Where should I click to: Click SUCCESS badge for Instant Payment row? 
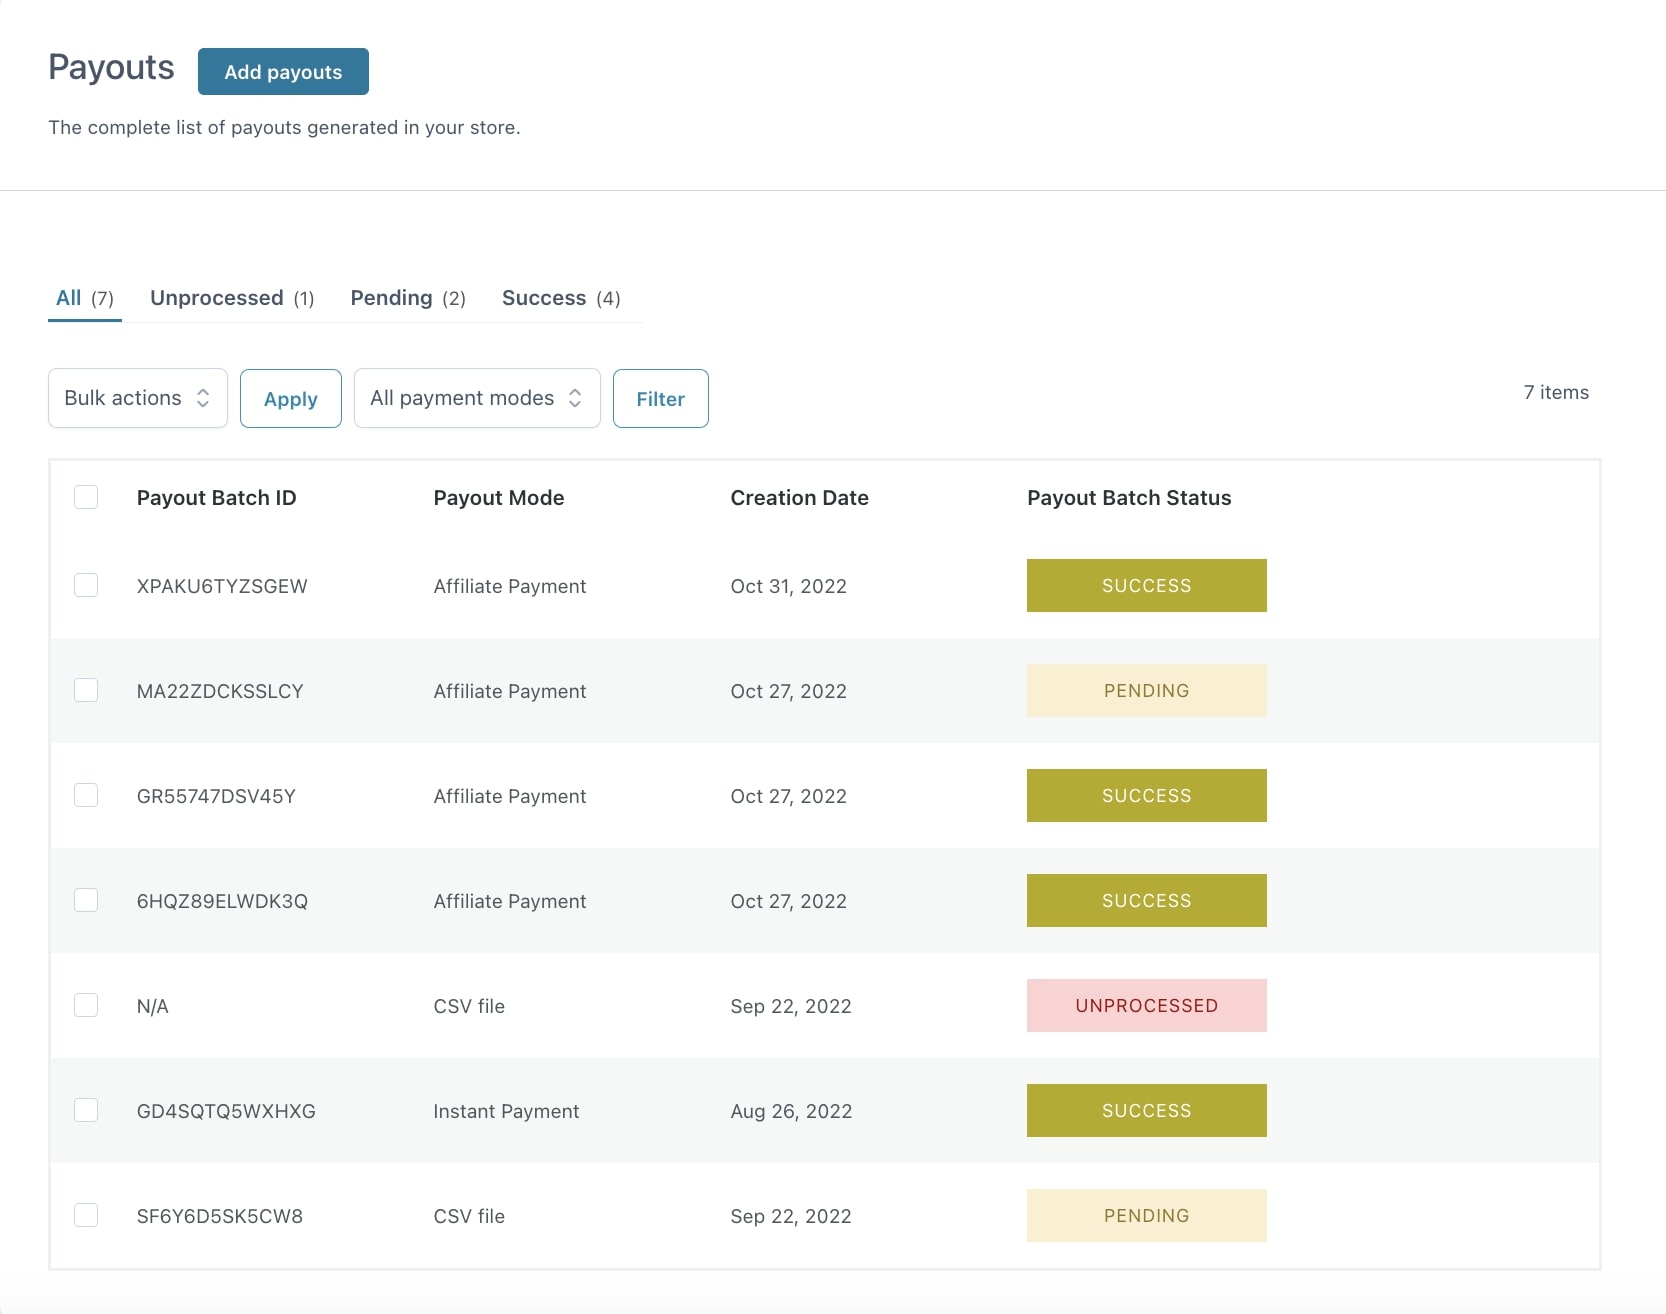click(x=1146, y=1110)
